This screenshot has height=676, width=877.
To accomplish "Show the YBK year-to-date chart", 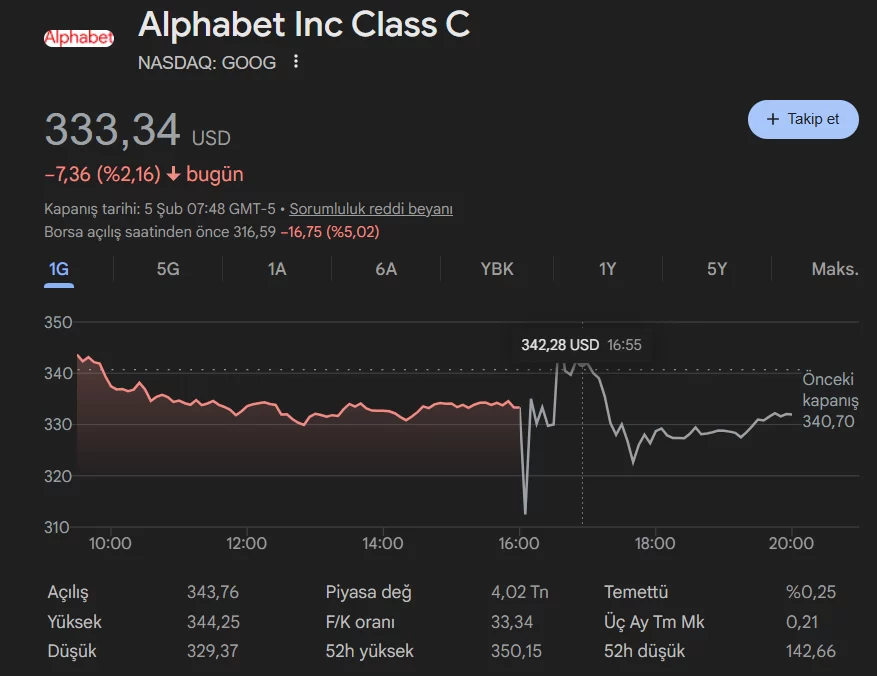I will click(497, 269).
